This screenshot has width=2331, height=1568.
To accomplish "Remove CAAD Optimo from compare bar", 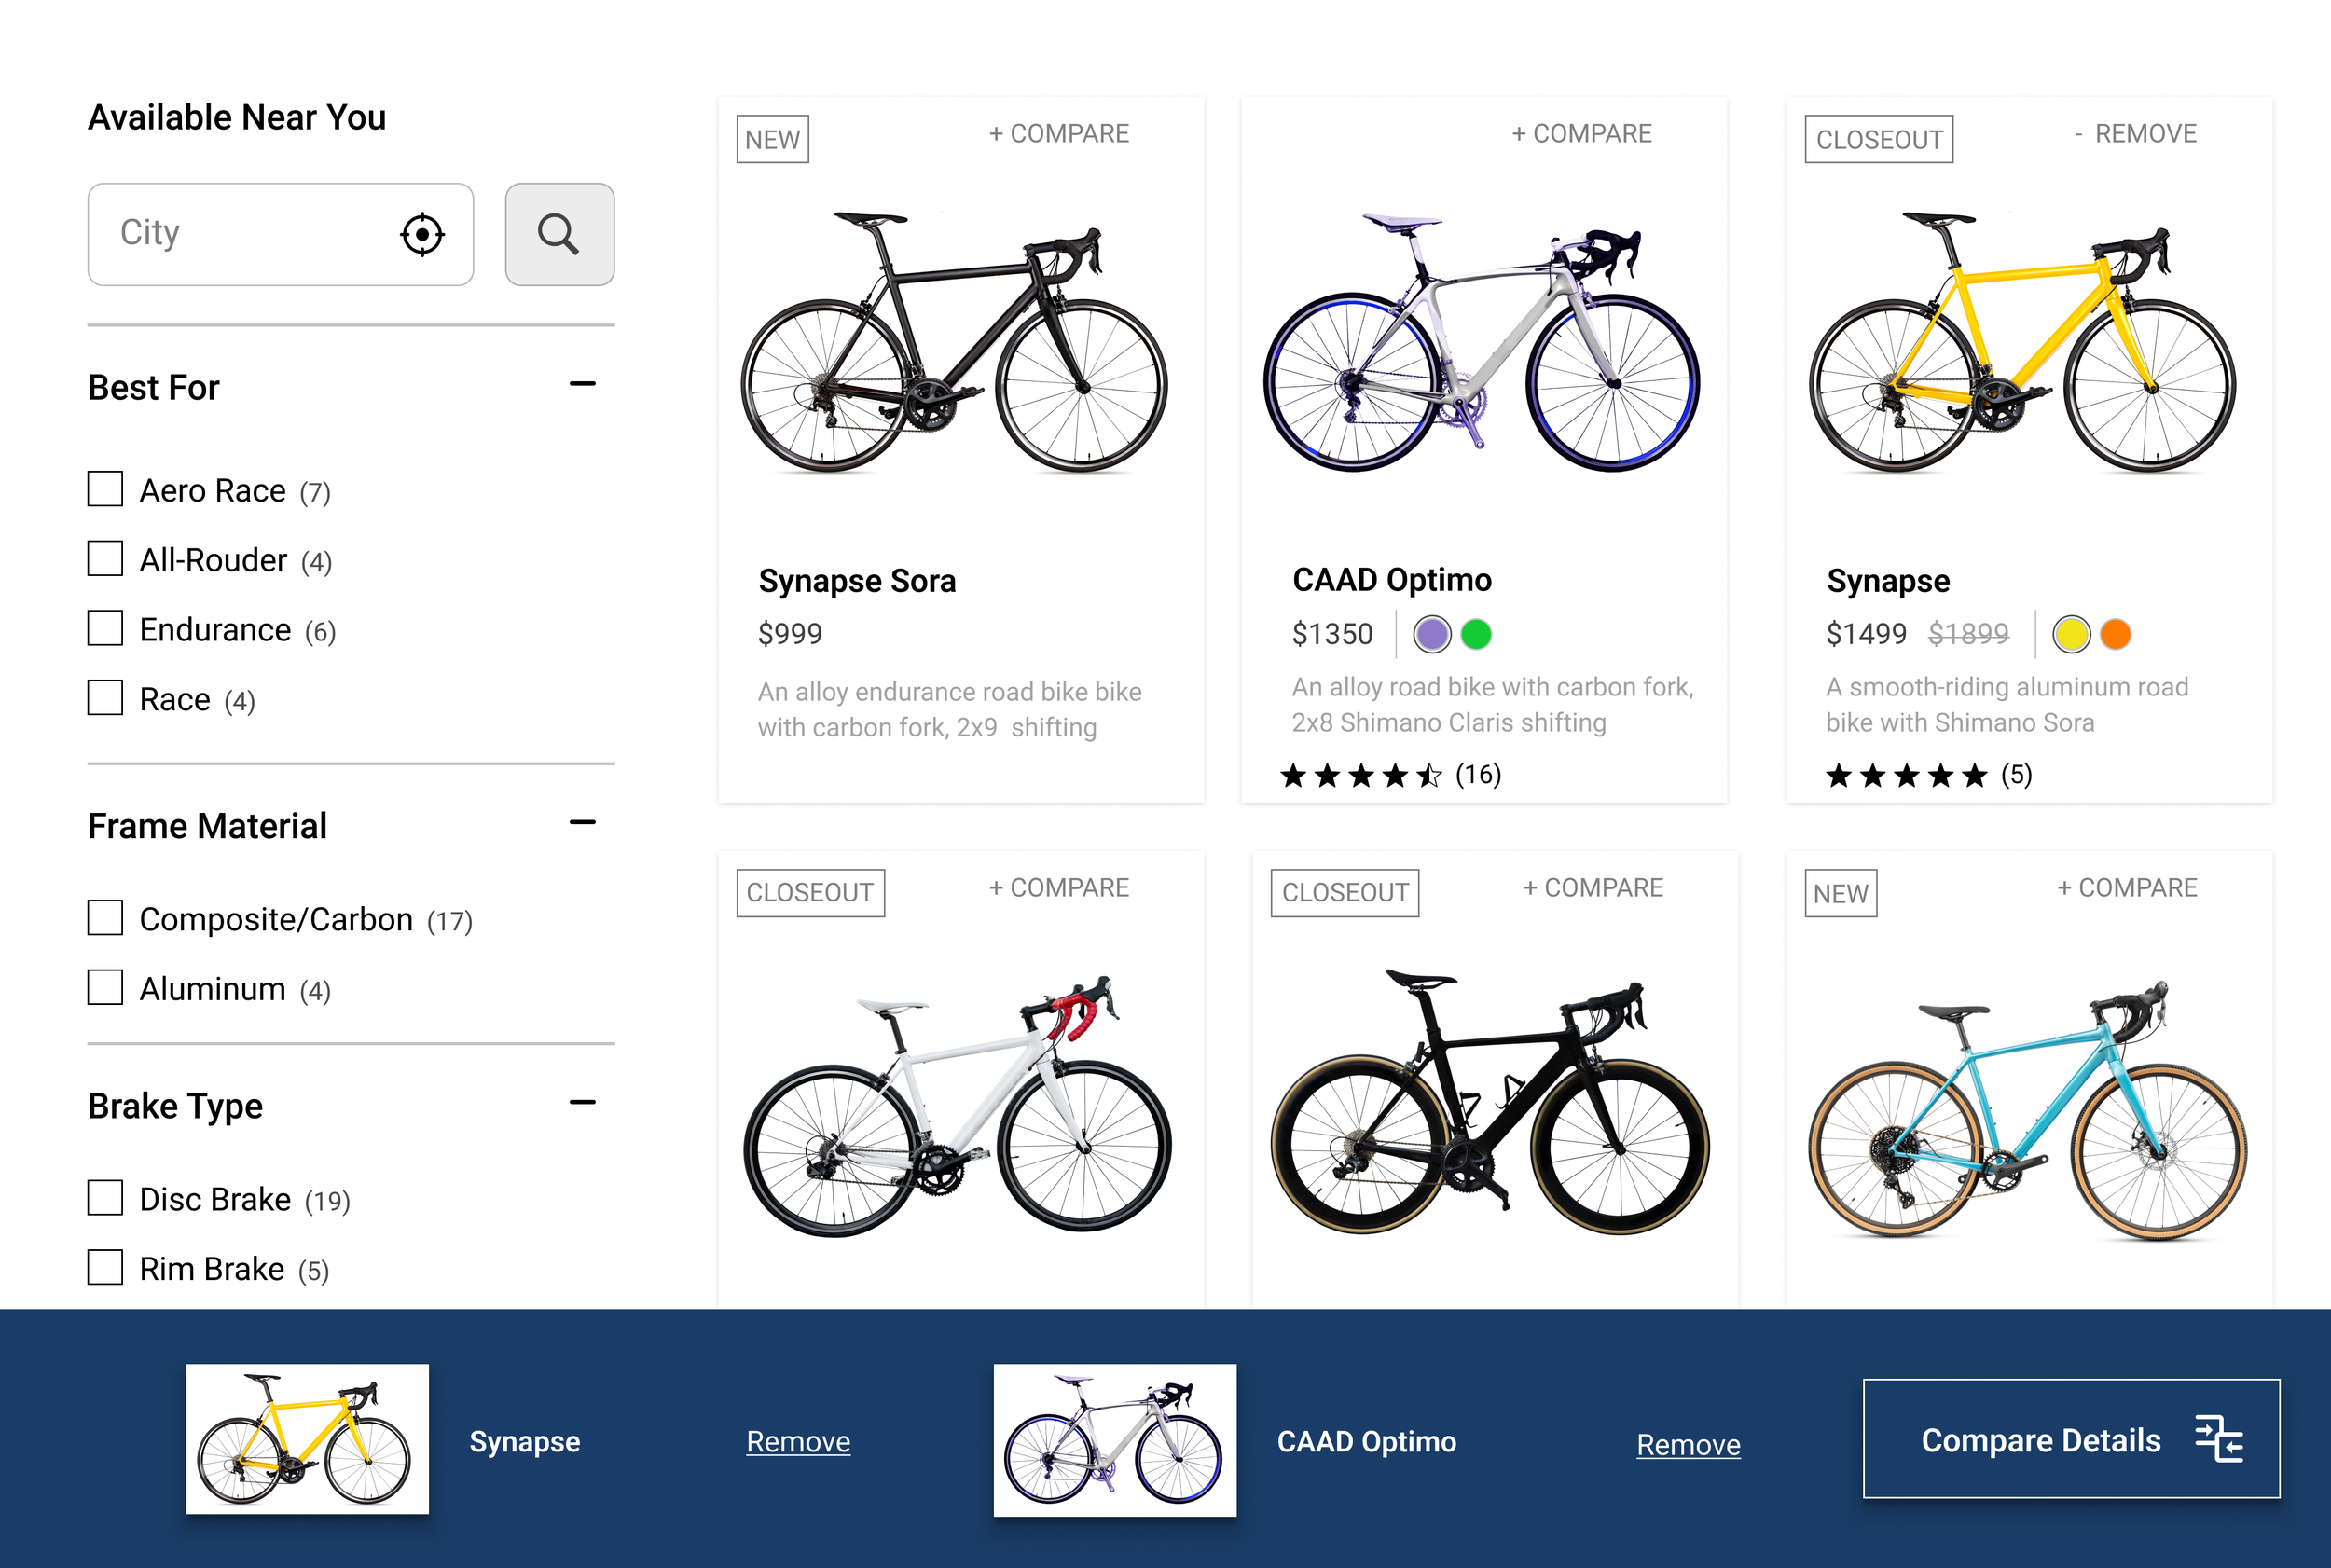I will 1688,1445.
